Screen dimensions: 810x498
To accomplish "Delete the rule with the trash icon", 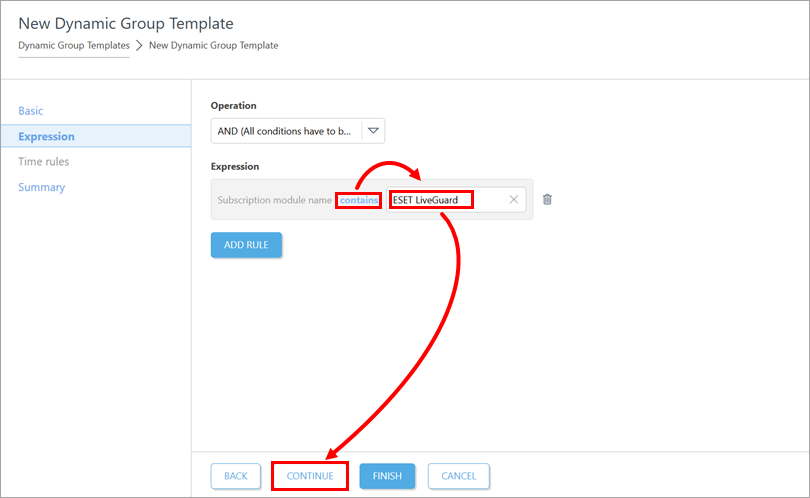I will (547, 200).
